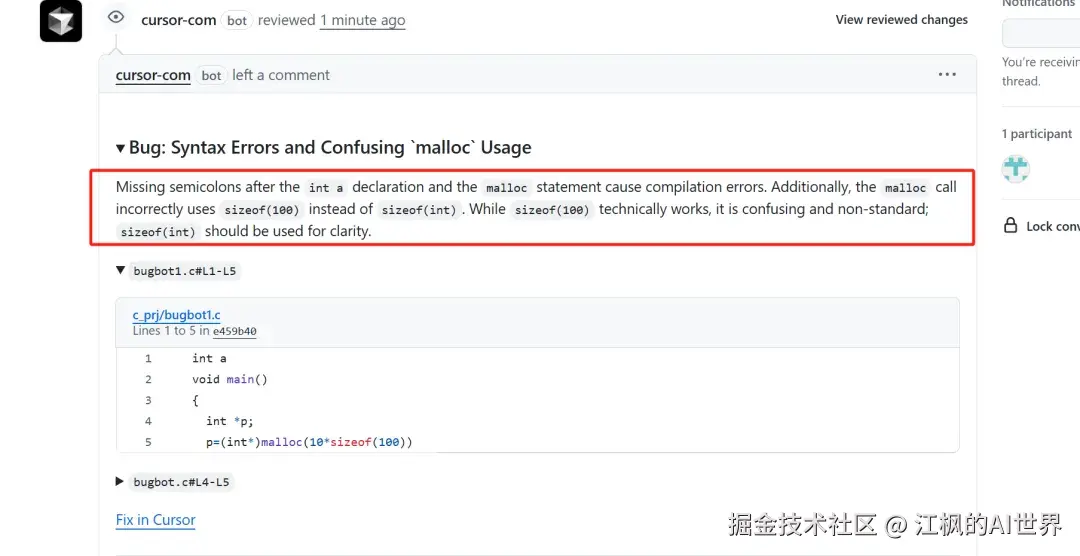Image resolution: width=1080 pixels, height=556 pixels.
Task: Click line number 1 in code snippet
Action: tap(148, 358)
